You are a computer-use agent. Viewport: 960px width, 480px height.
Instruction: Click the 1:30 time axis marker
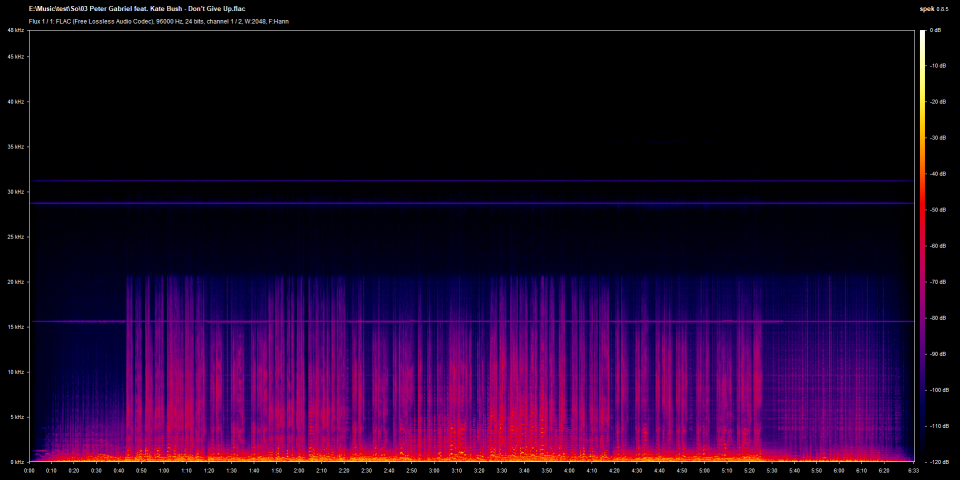tap(232, 470)
